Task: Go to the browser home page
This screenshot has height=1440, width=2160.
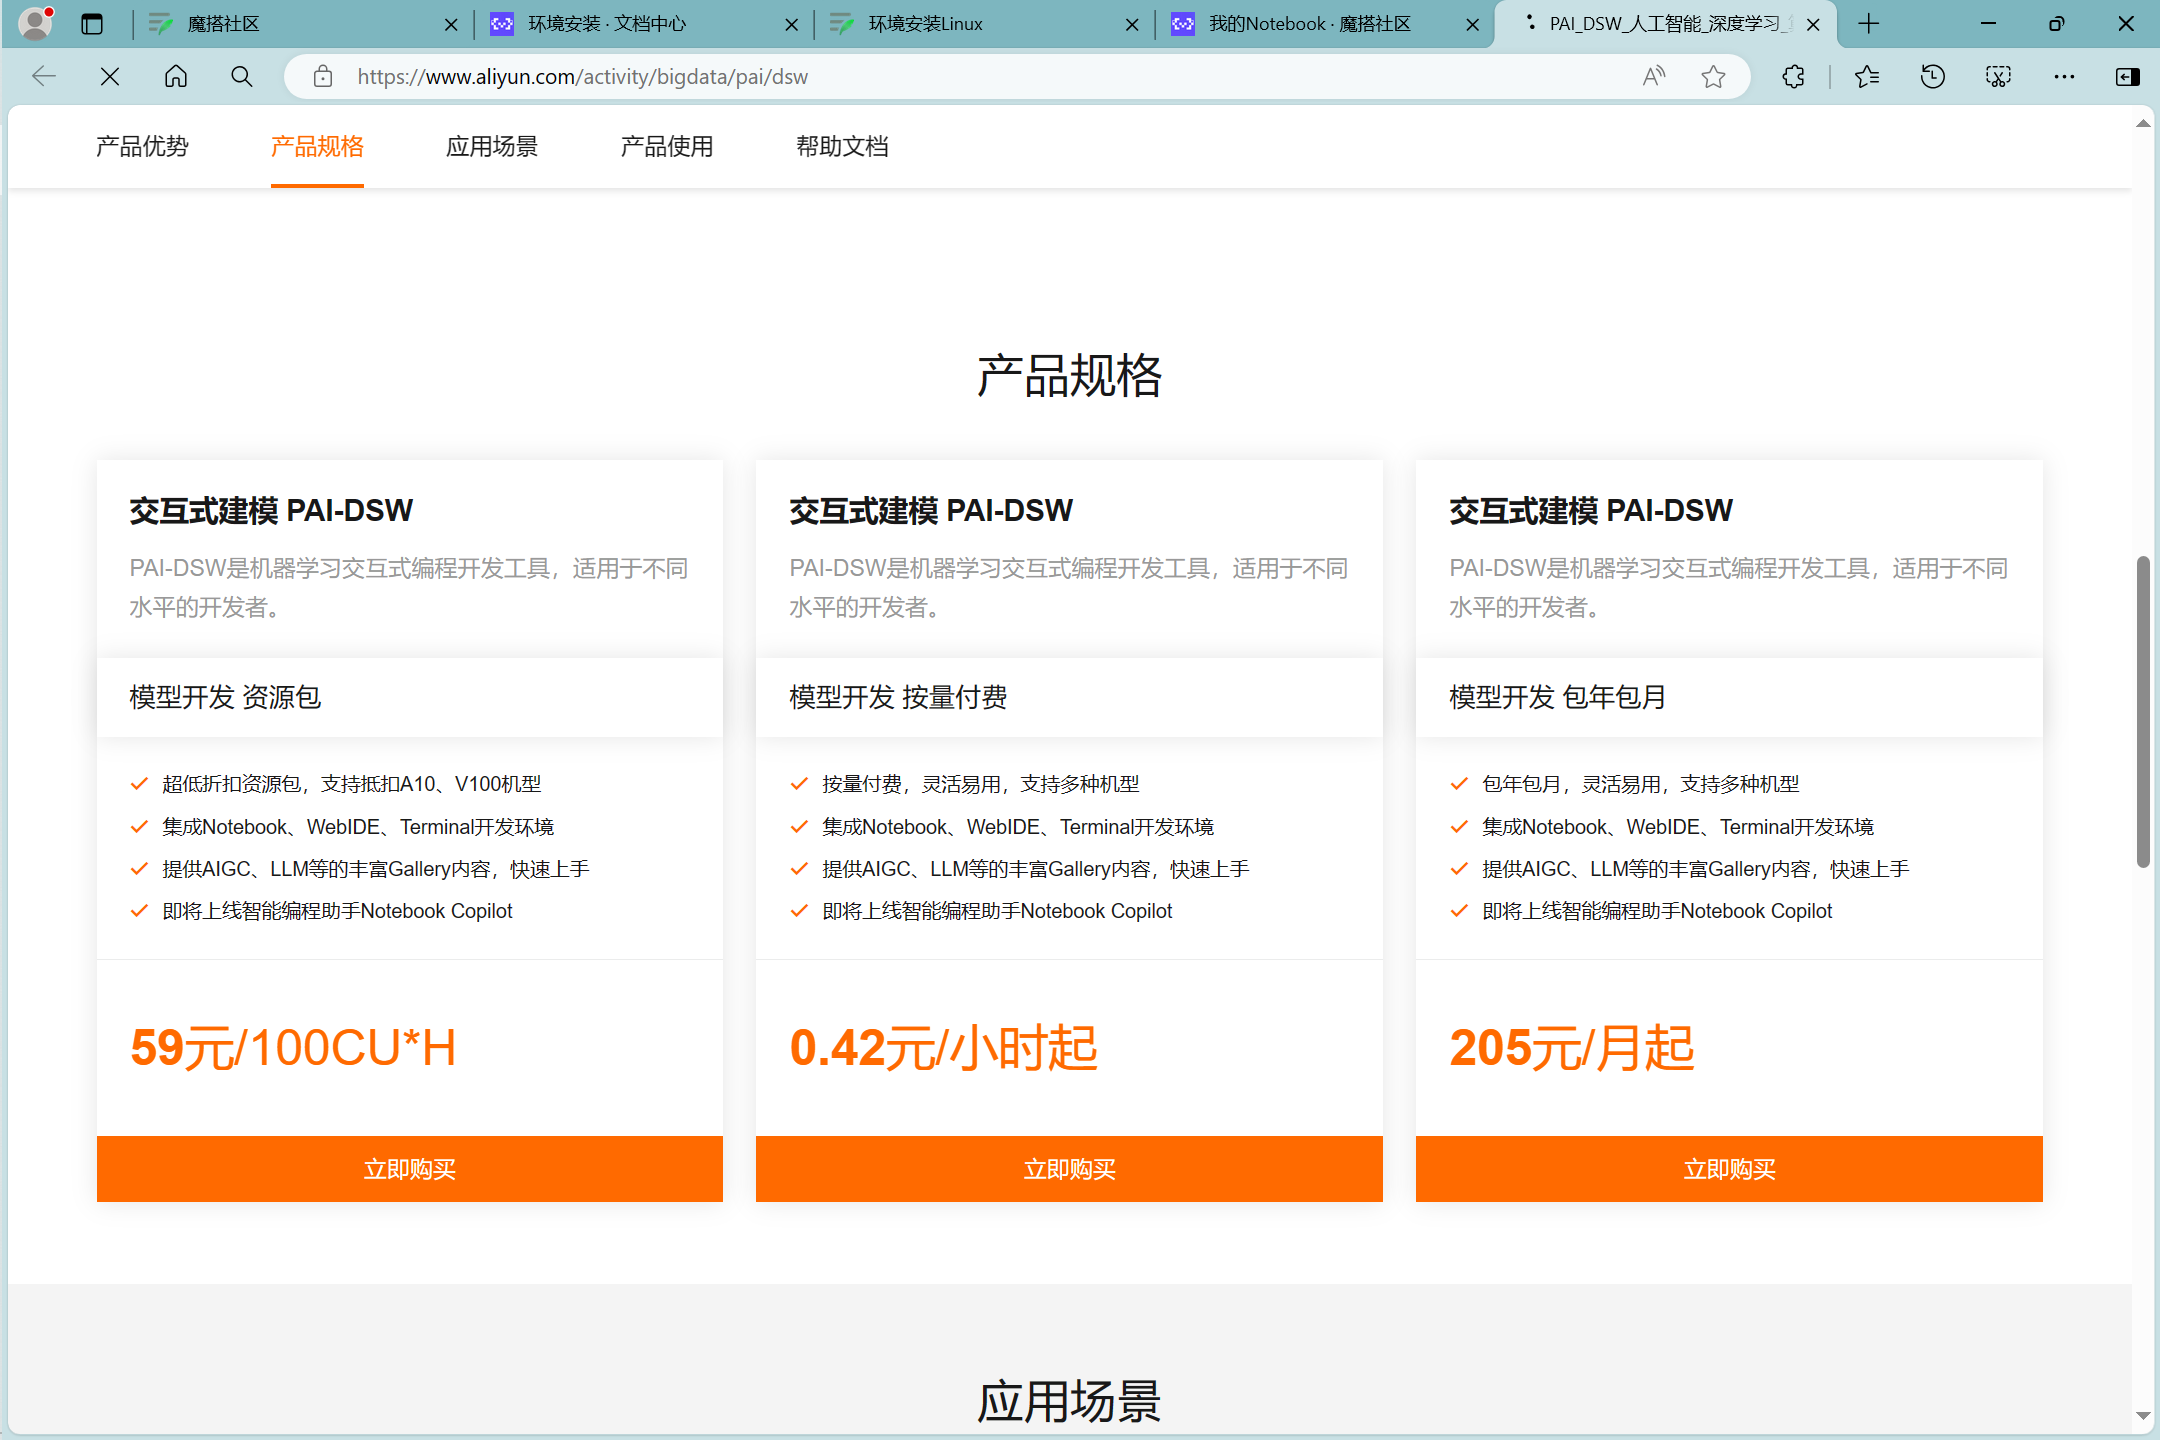Action: 176,77
